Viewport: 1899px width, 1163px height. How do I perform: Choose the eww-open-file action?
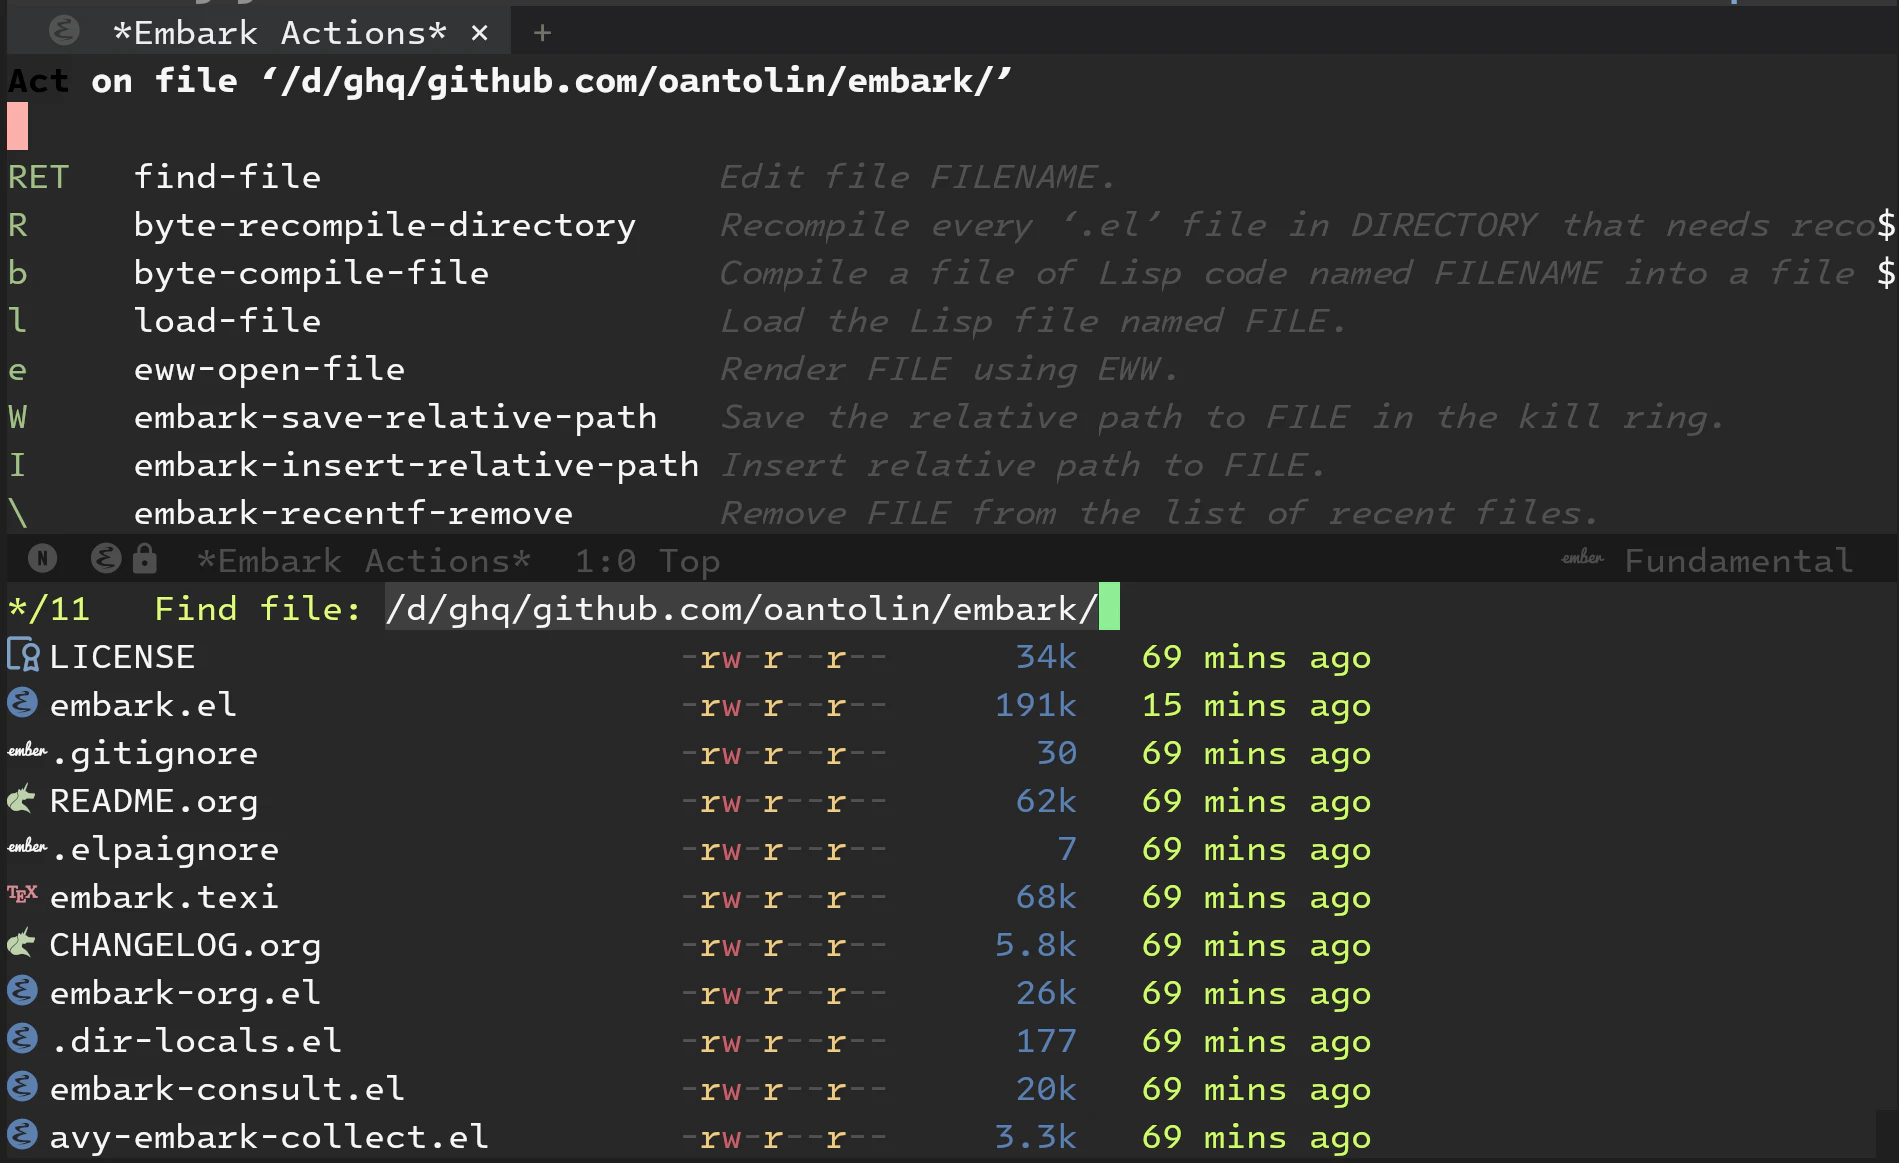pos(269,370)
